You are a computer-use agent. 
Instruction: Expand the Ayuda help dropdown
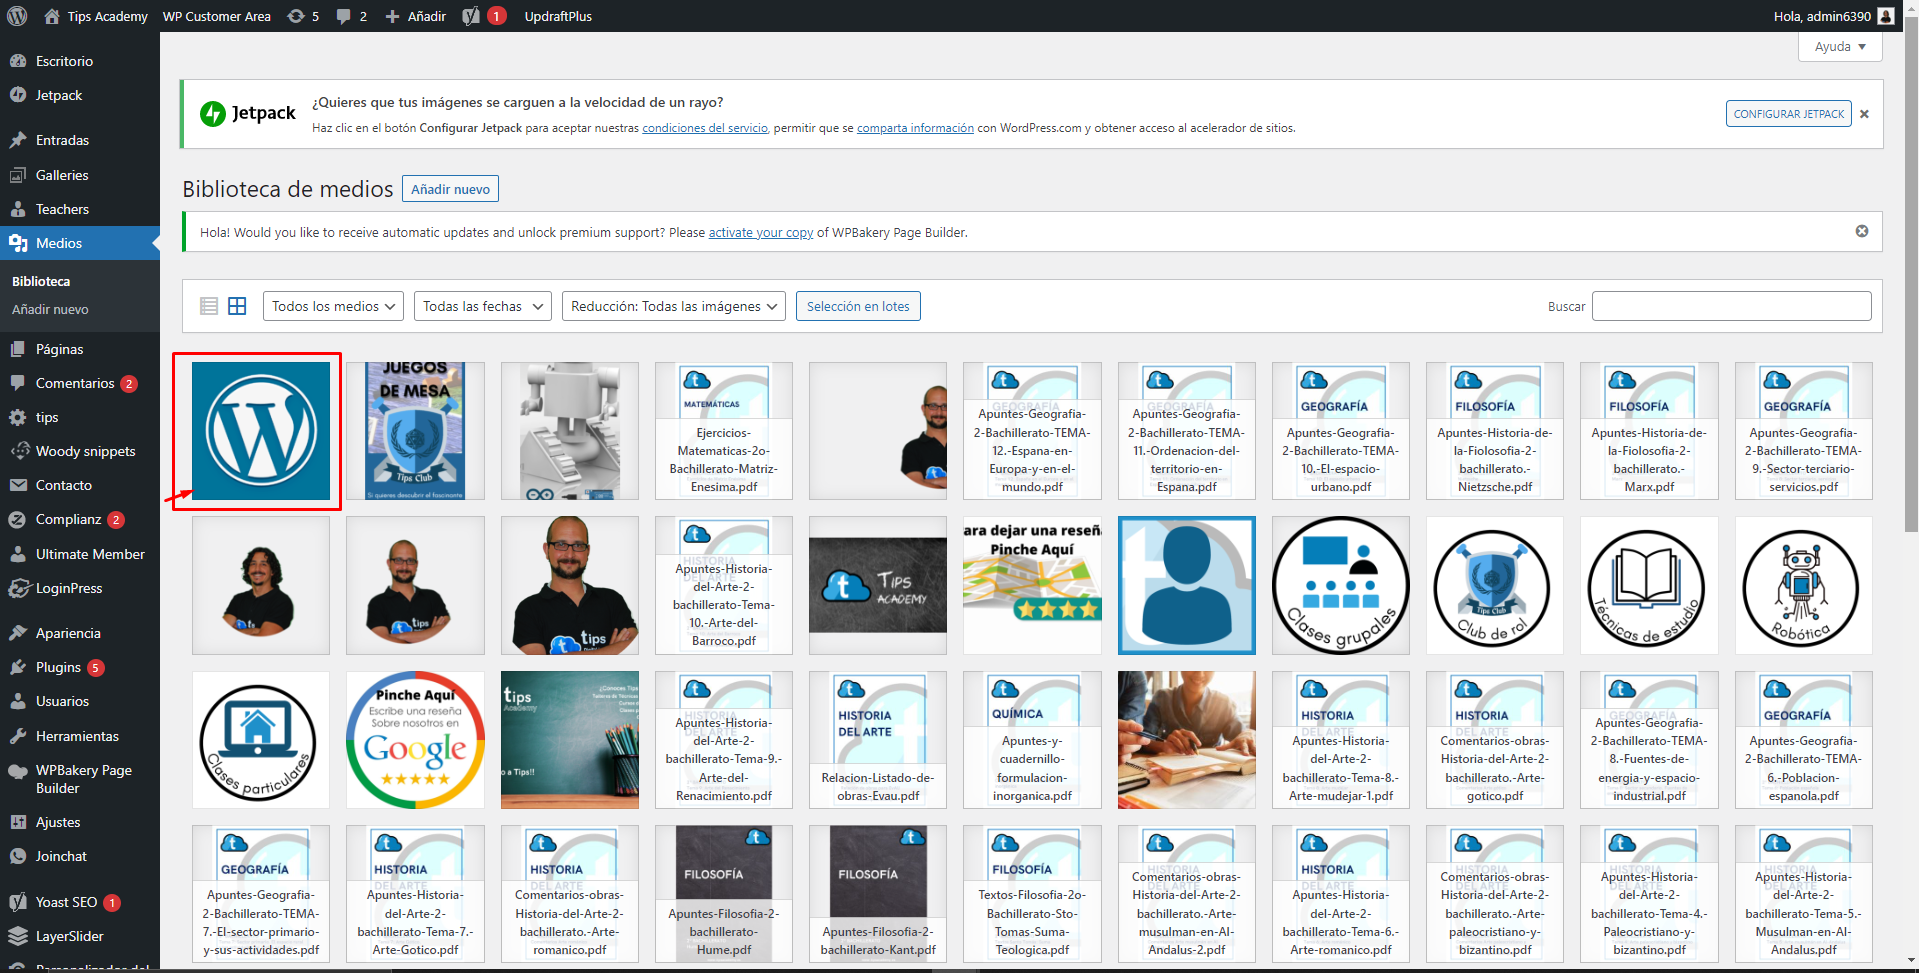(1840, 47)
